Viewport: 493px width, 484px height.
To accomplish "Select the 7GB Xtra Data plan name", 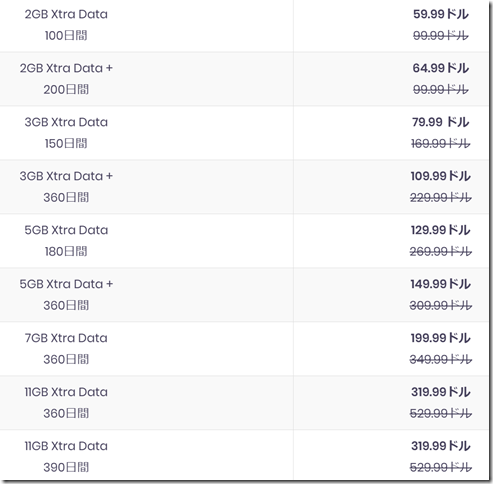I will tap(66, 338).
